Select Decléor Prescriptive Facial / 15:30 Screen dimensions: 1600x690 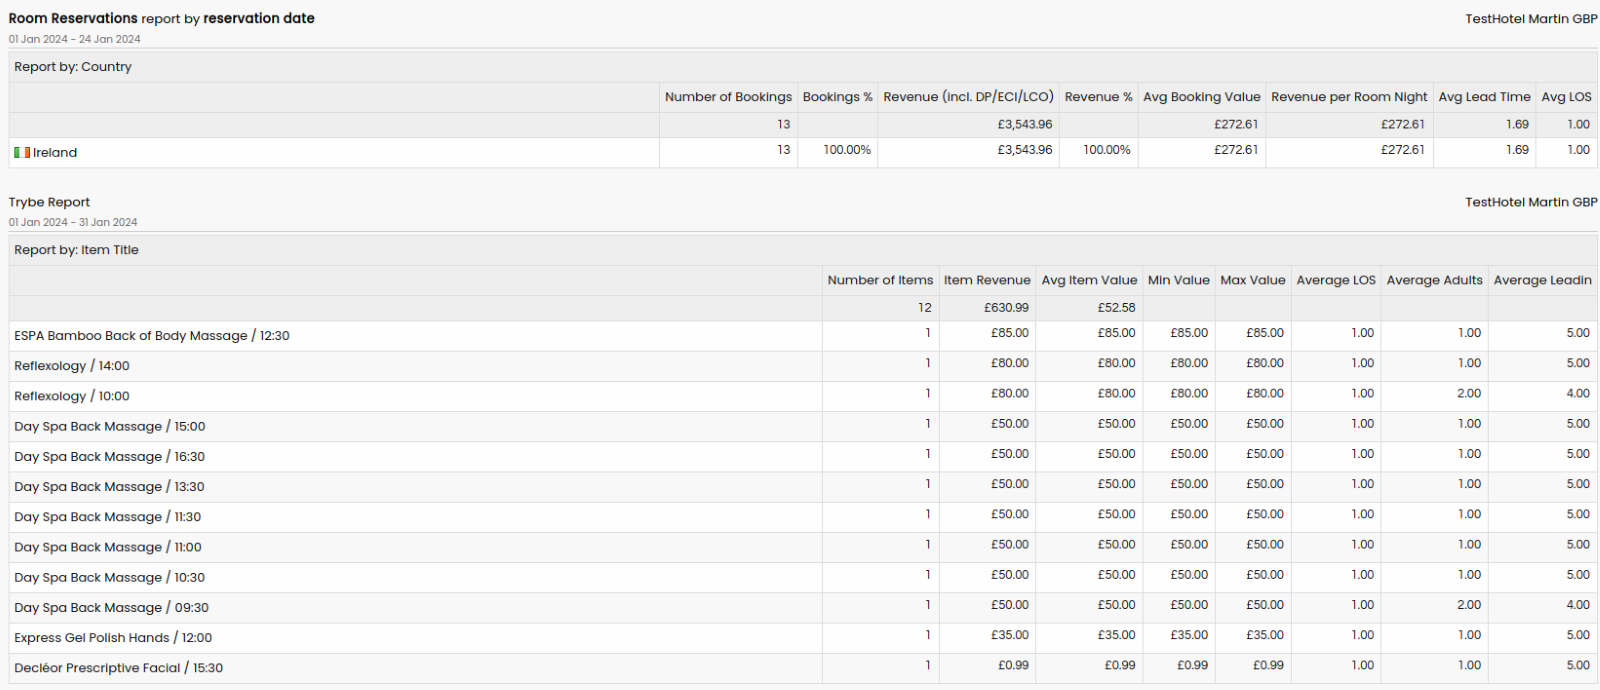pyautogui.click(x=119, y=668)
